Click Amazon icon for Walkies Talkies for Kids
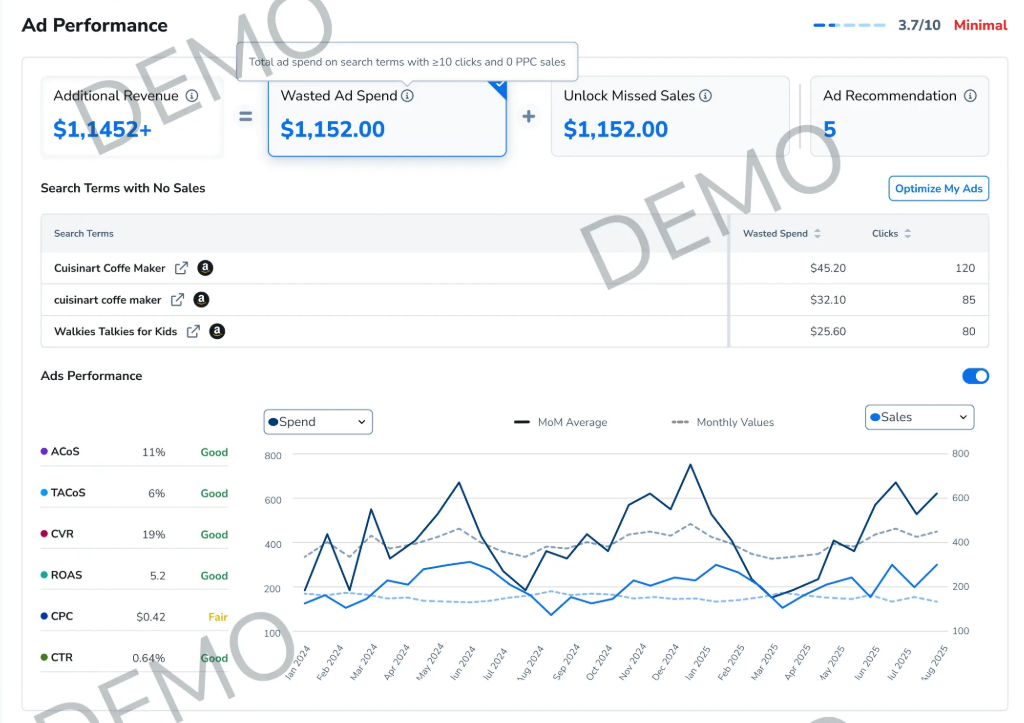The width and height of the screenshot is (1024, 723). click(217, 331)
